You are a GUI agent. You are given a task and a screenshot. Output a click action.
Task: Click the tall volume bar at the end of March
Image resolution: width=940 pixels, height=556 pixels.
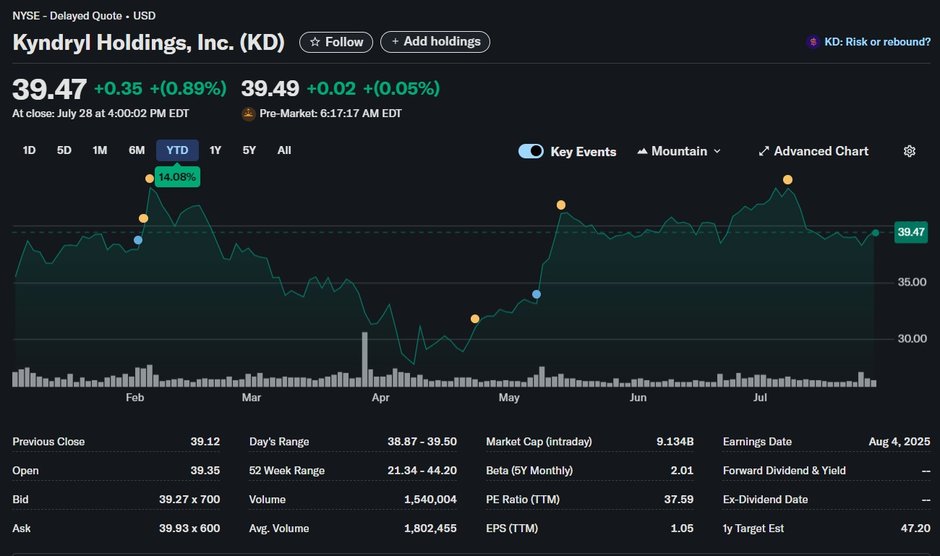point(364,359)
